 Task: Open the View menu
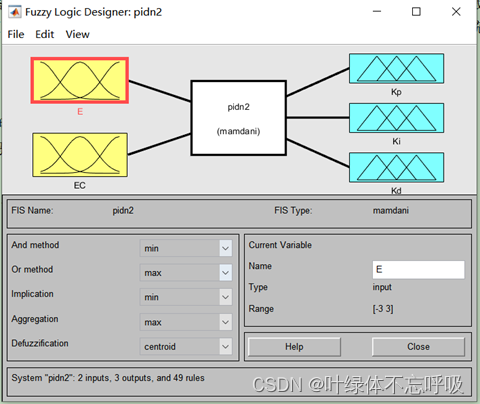click(x=78, y=34)
